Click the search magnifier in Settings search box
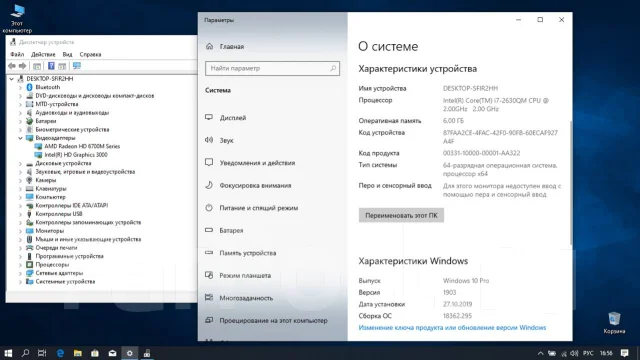The image size is (640, 360). 333,68
